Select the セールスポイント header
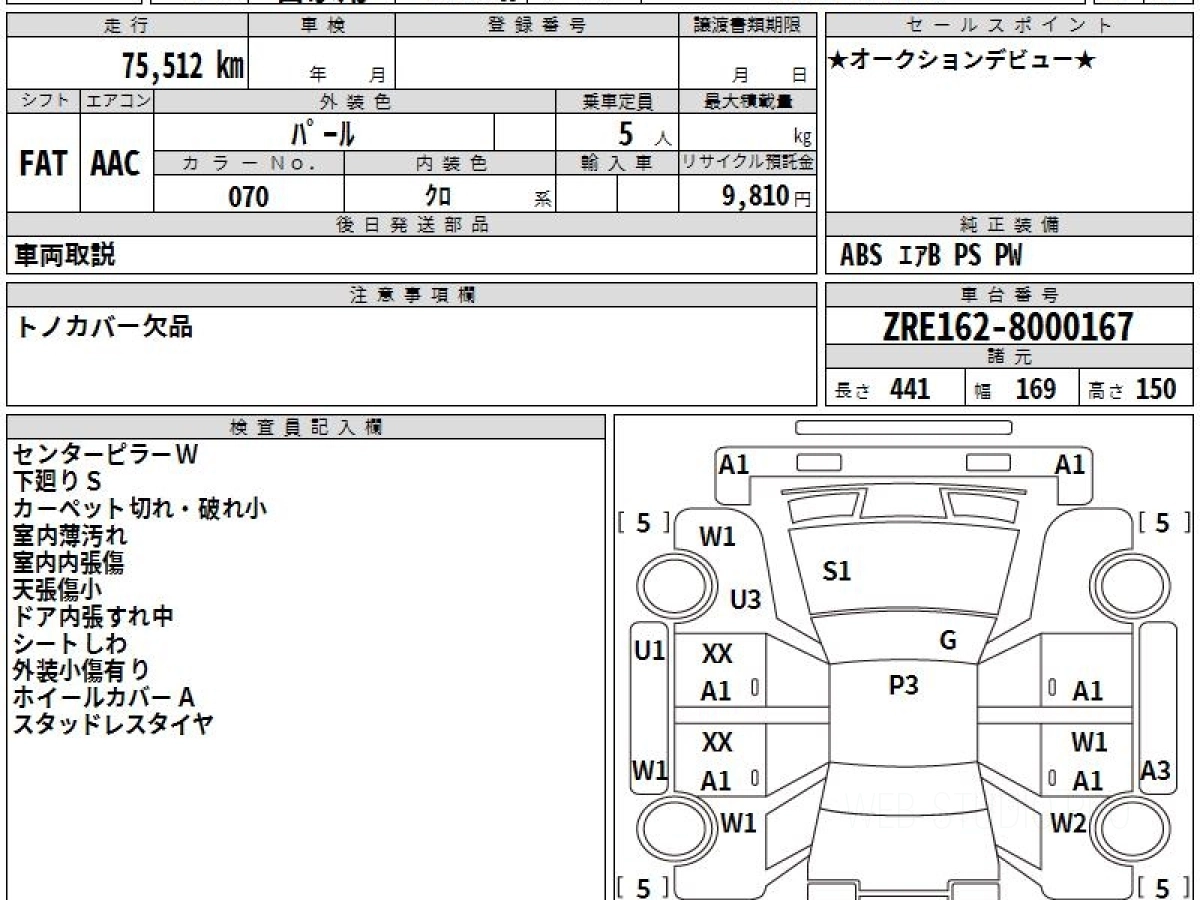This screenshot has width=1200, height=900. click(x=1009, y=26)
